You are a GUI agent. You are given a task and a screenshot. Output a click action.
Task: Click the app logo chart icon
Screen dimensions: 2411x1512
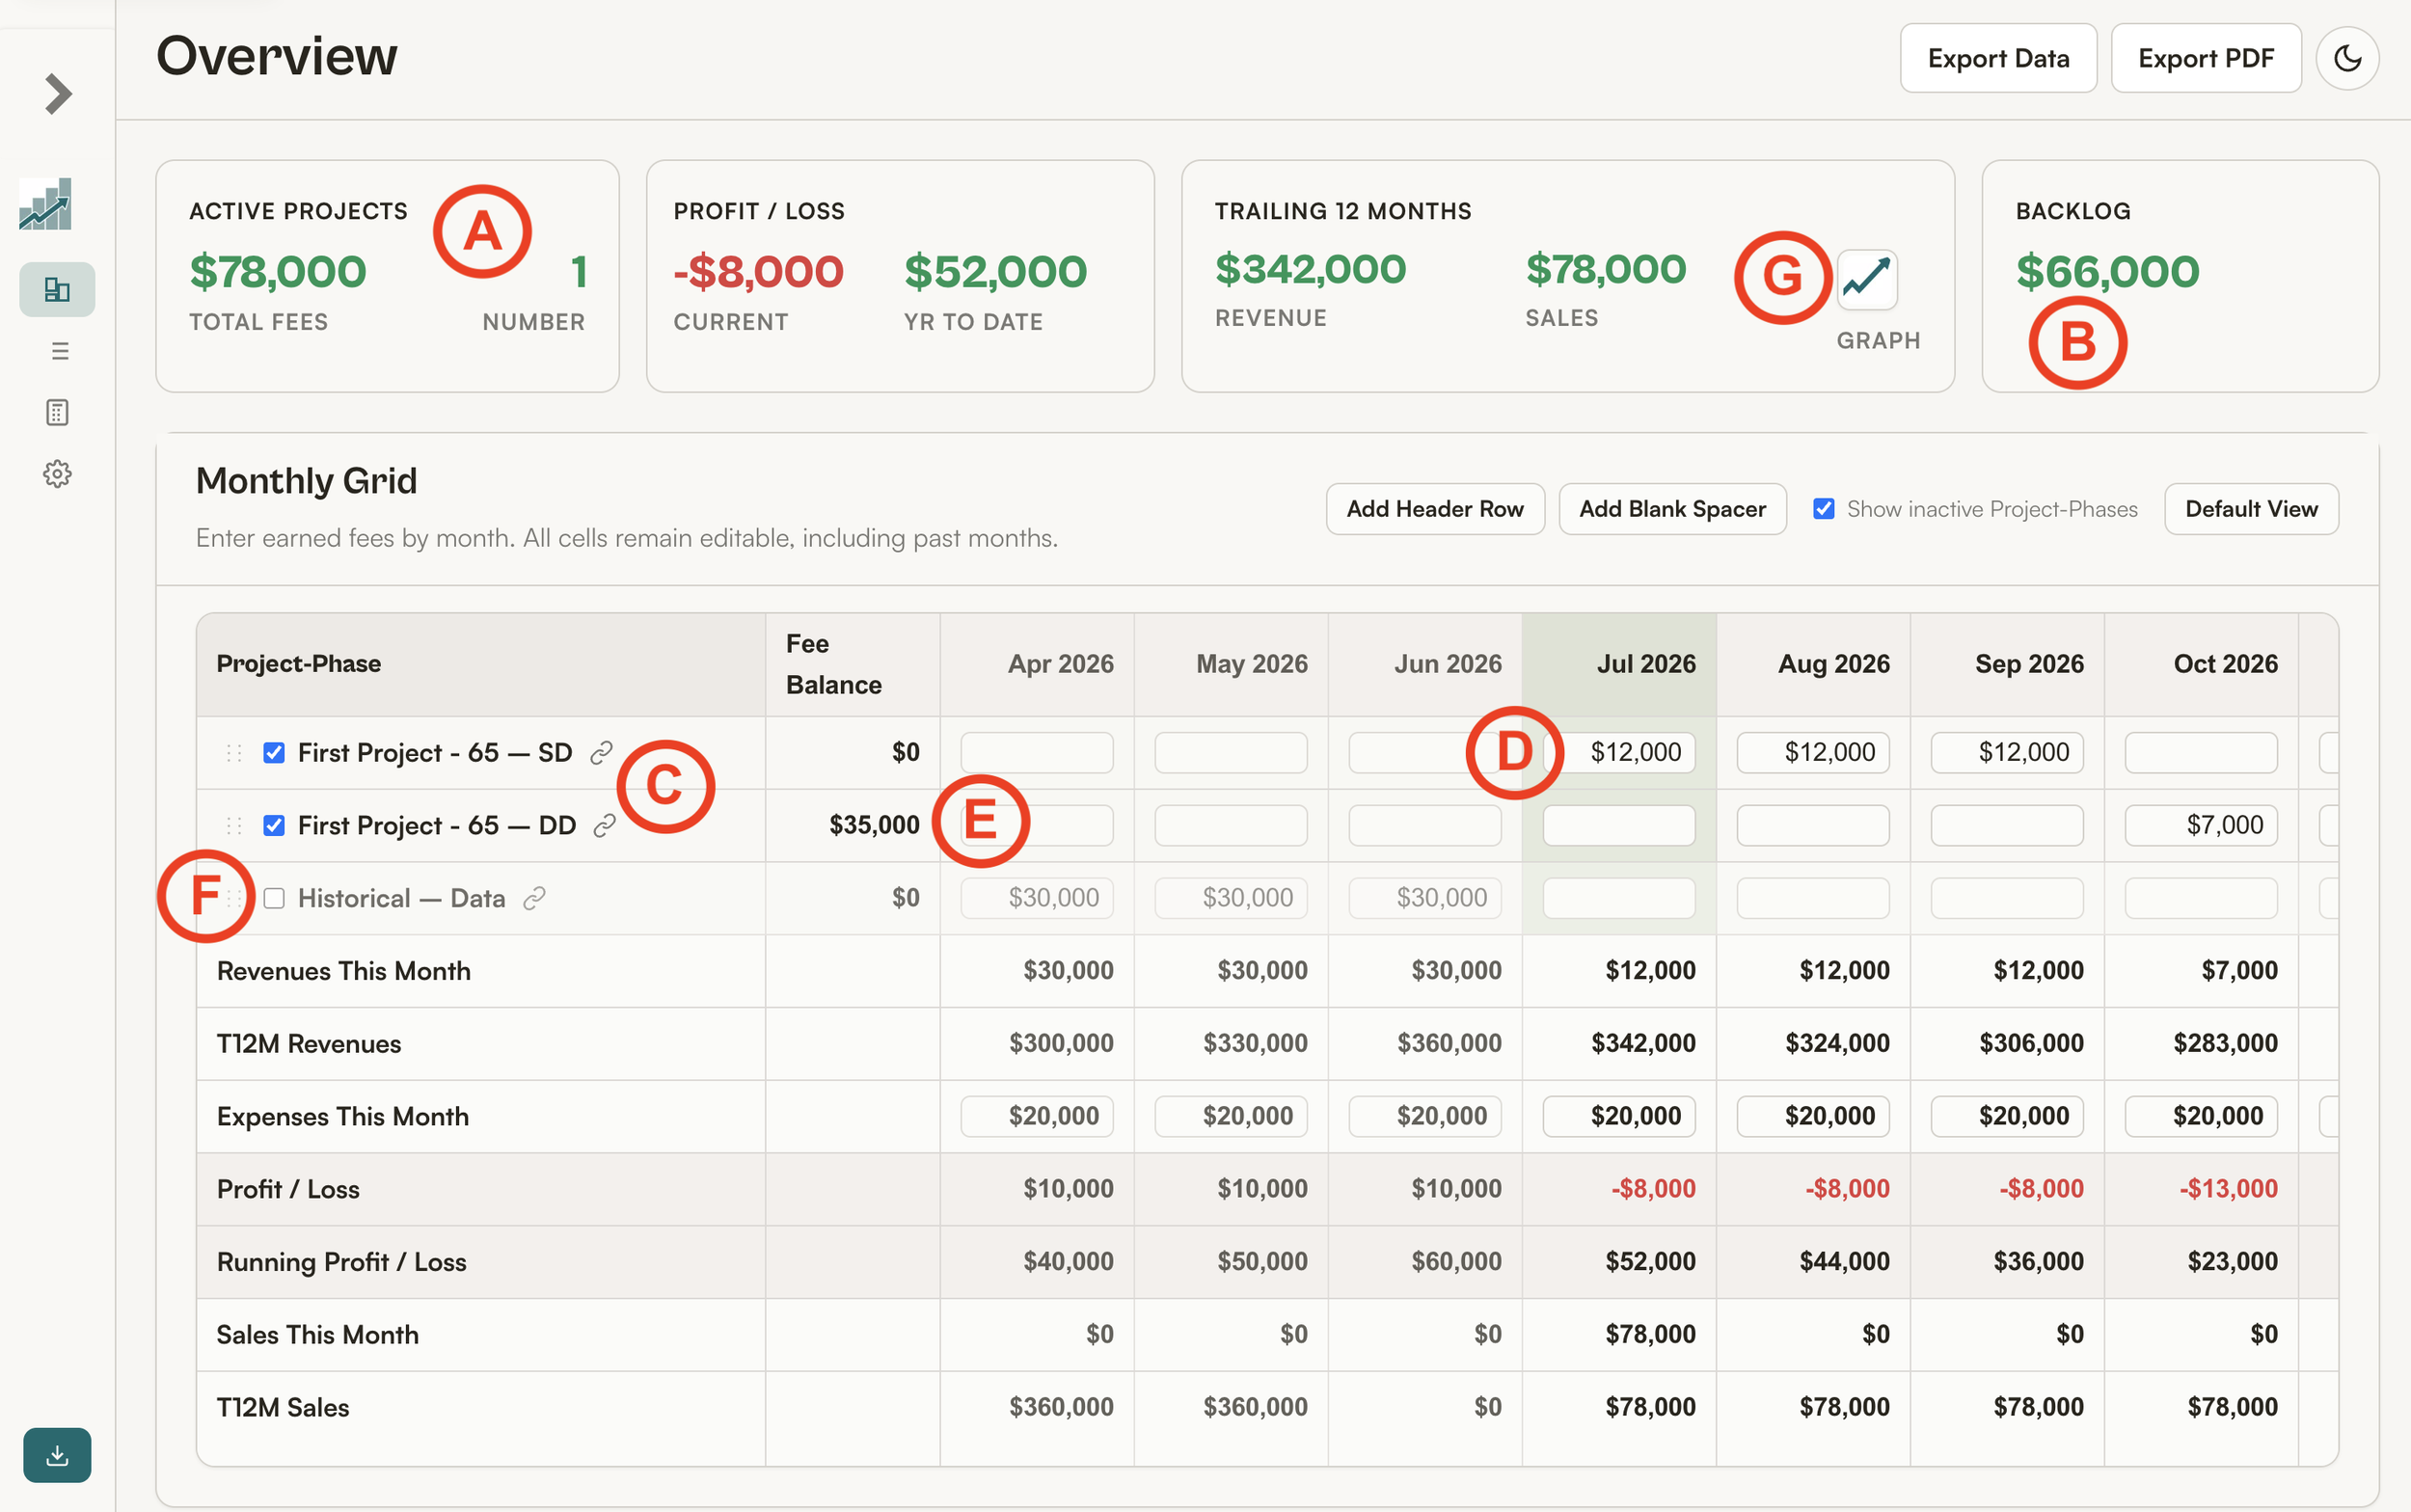45,204
